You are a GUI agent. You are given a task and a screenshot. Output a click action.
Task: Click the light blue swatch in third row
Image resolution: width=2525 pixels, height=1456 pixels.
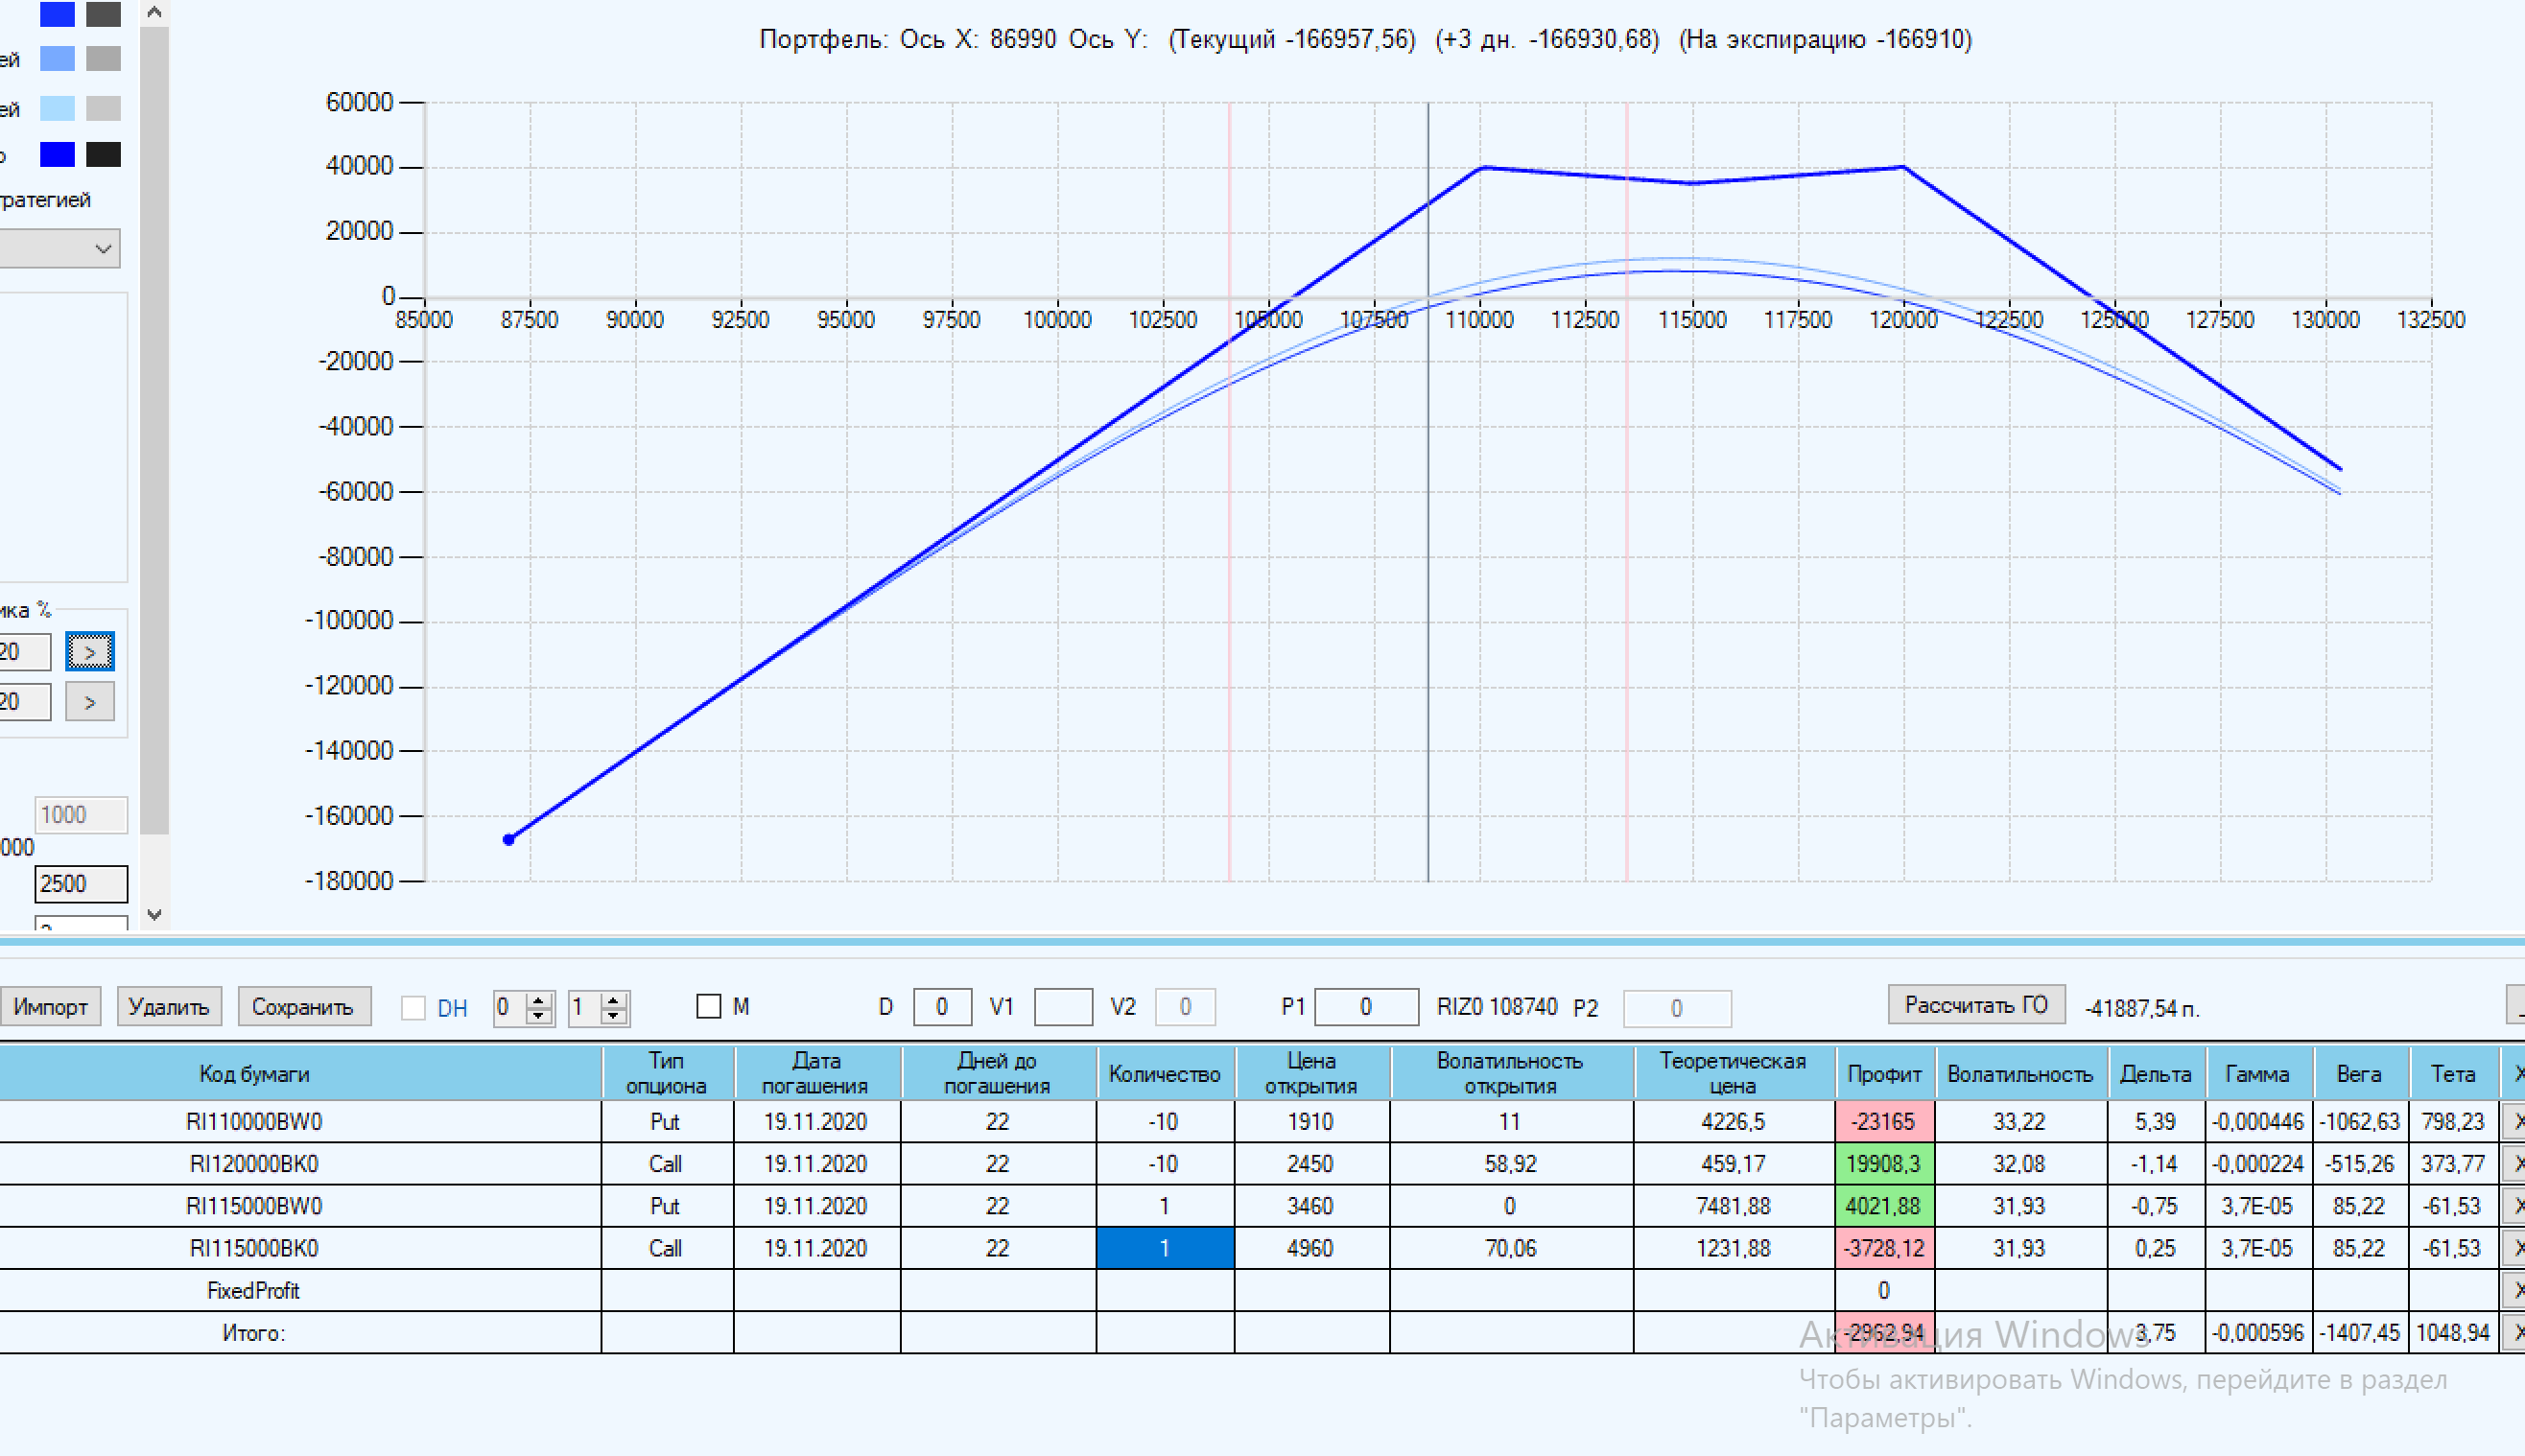point(57,107)
